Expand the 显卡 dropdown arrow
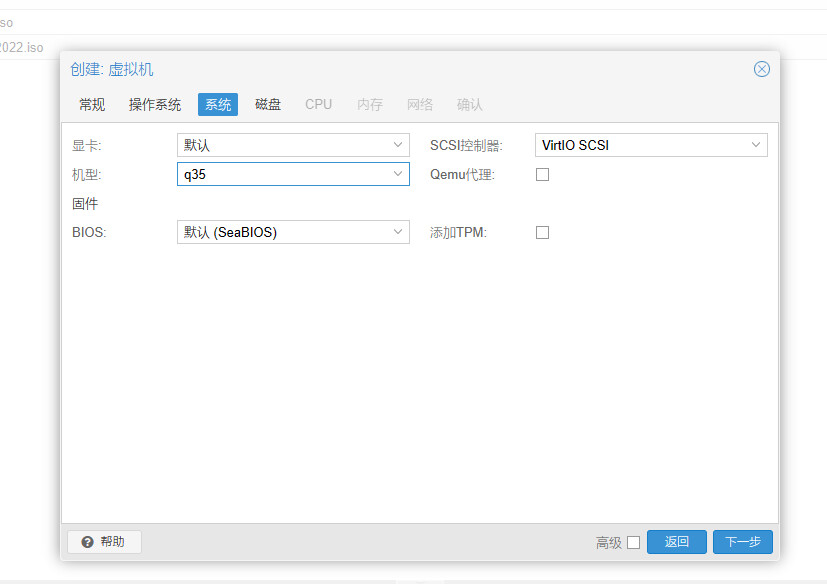827x584 pixels. [398, 145]
